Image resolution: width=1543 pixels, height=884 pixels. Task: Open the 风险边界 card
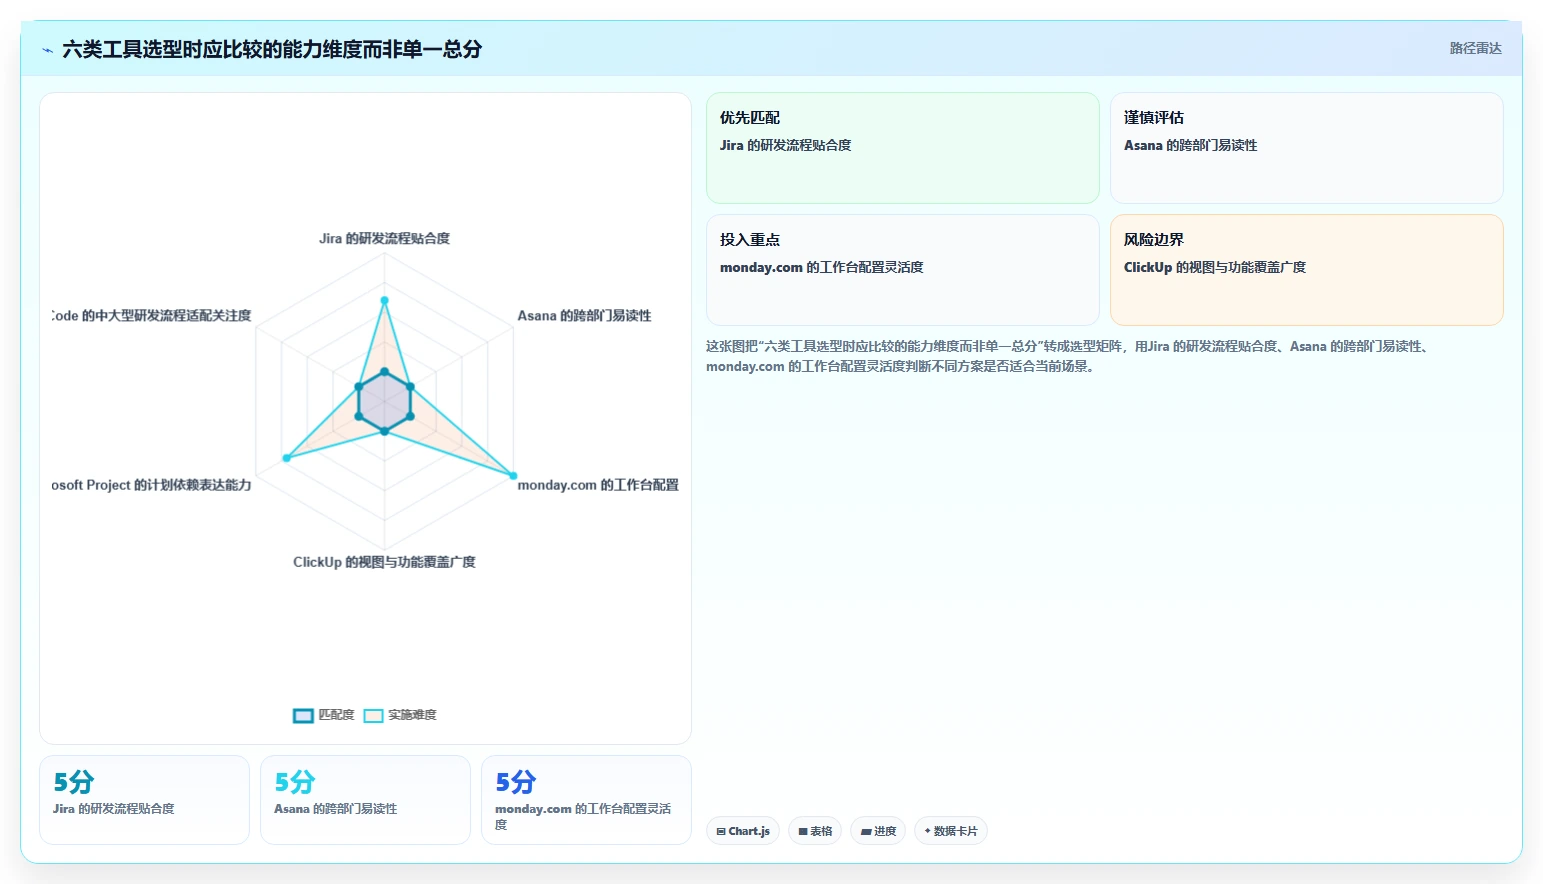(x=1306, y=270)
